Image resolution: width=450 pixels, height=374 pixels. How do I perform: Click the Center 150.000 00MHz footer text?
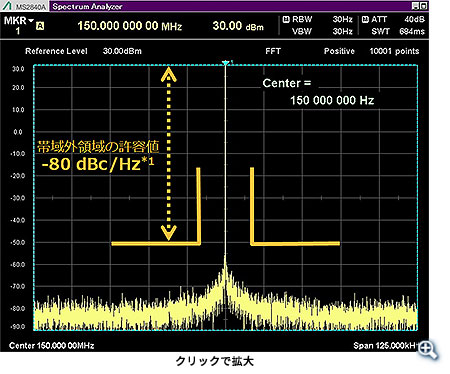pos(52,345)
